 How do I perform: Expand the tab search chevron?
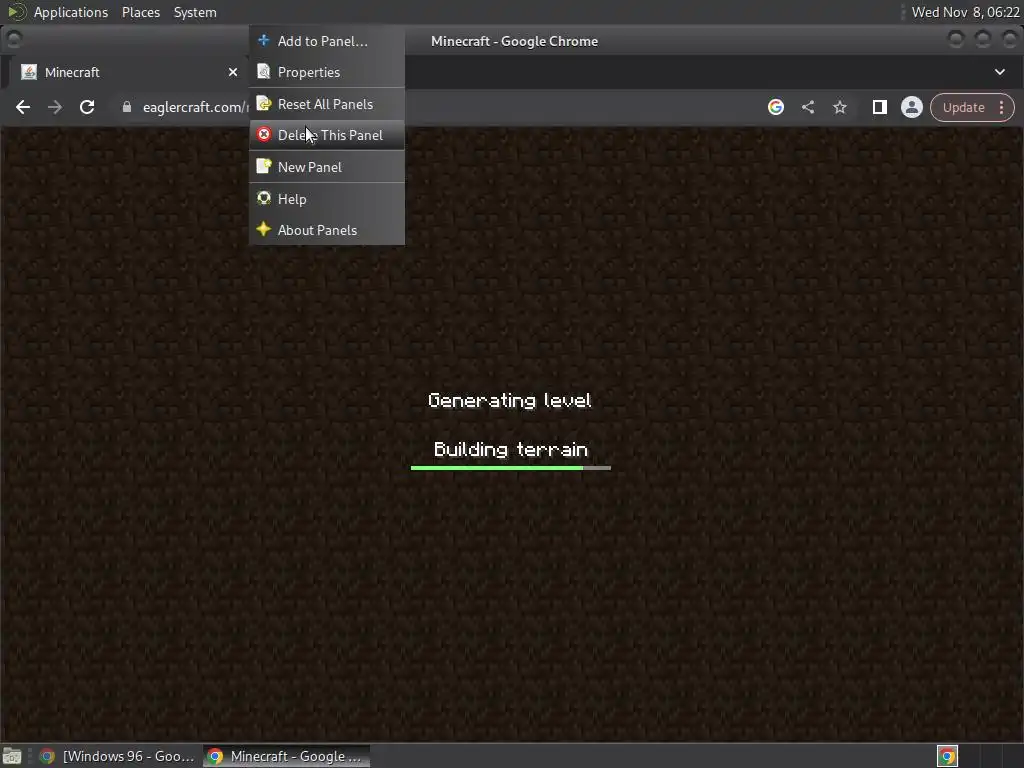[x=1000, y=72]
